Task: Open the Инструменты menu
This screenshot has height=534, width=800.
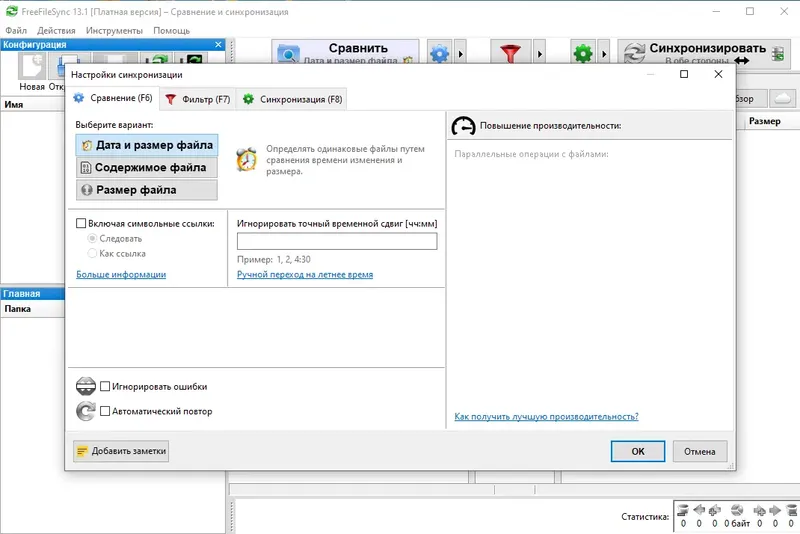Action: coord(114,31)
